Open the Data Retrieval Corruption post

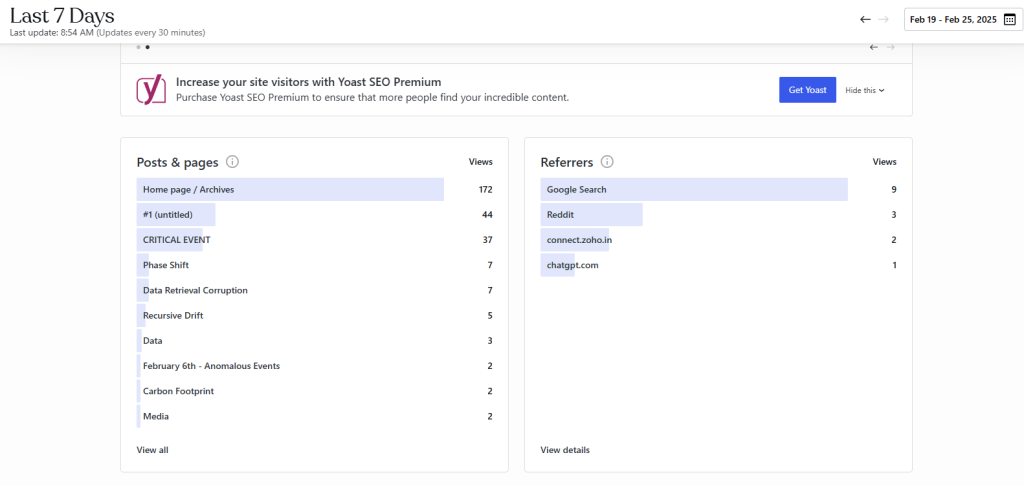click(195, 290)
